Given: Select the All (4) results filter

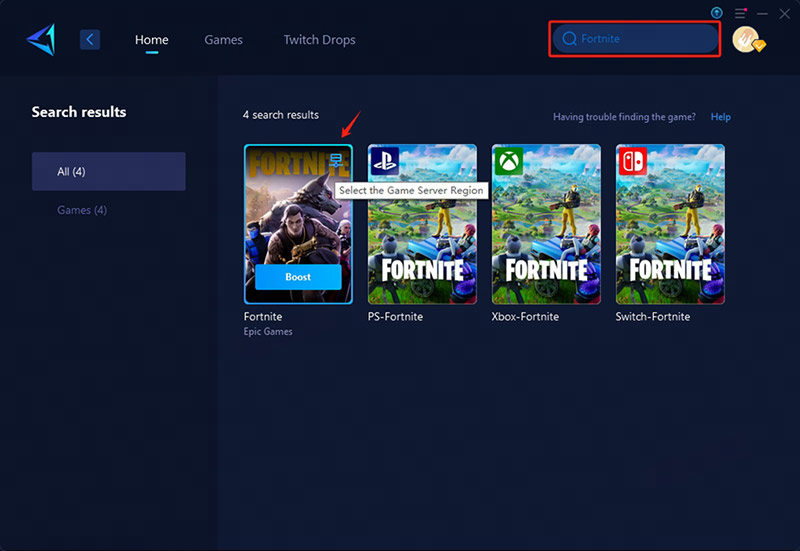Looking at the screenshot, I should click(108, 171).
